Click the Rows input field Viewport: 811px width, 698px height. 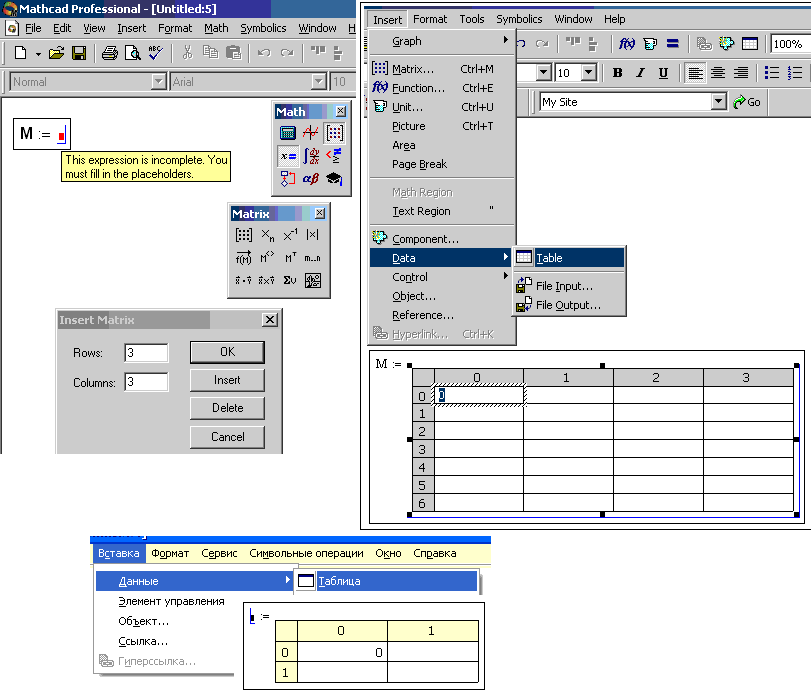tap(146, 353)
